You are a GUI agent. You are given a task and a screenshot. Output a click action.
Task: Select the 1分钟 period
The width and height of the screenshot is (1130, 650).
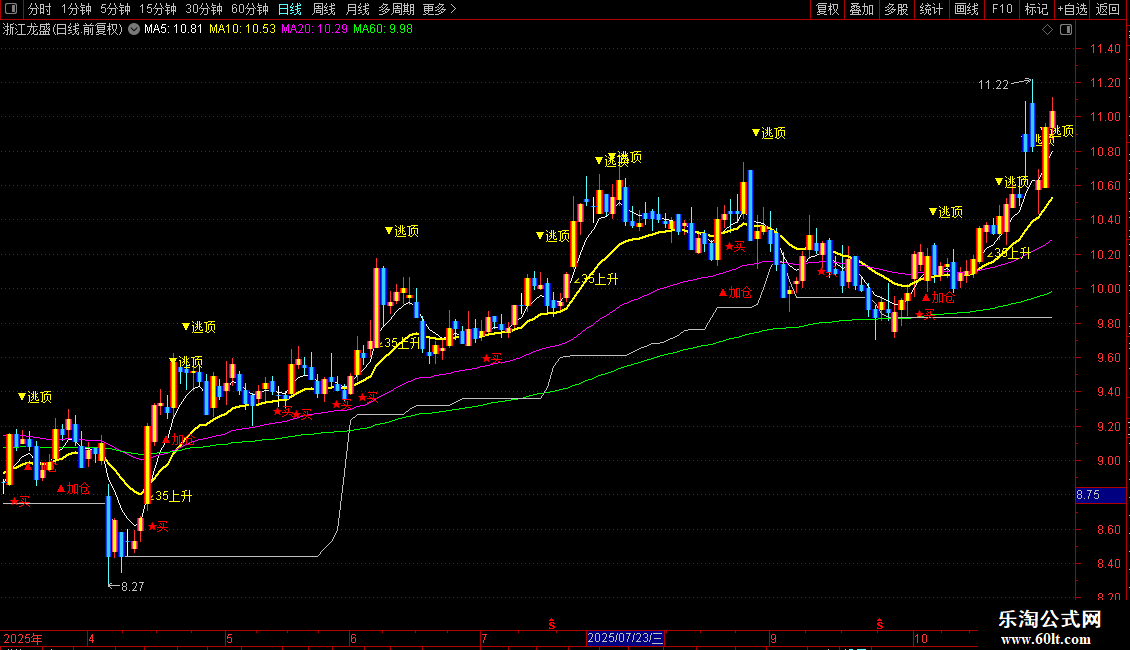tap(76, 9)
